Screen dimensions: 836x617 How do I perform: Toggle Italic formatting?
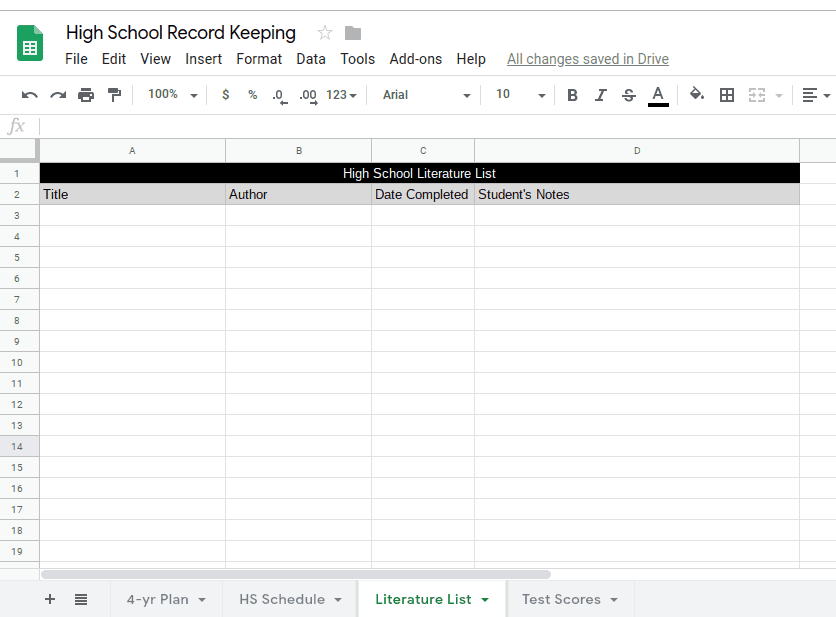point(600,95)
